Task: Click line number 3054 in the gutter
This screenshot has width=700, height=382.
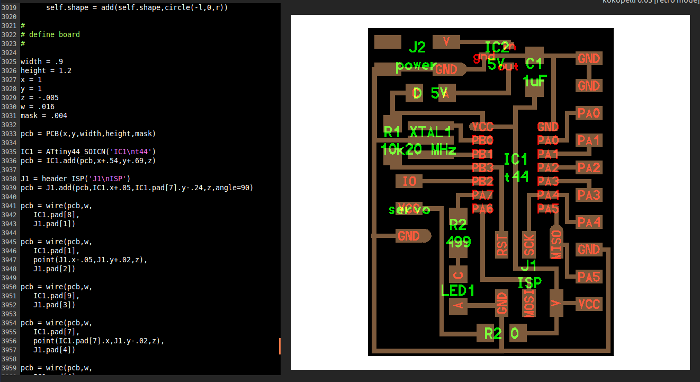Action: click(9, 322)
